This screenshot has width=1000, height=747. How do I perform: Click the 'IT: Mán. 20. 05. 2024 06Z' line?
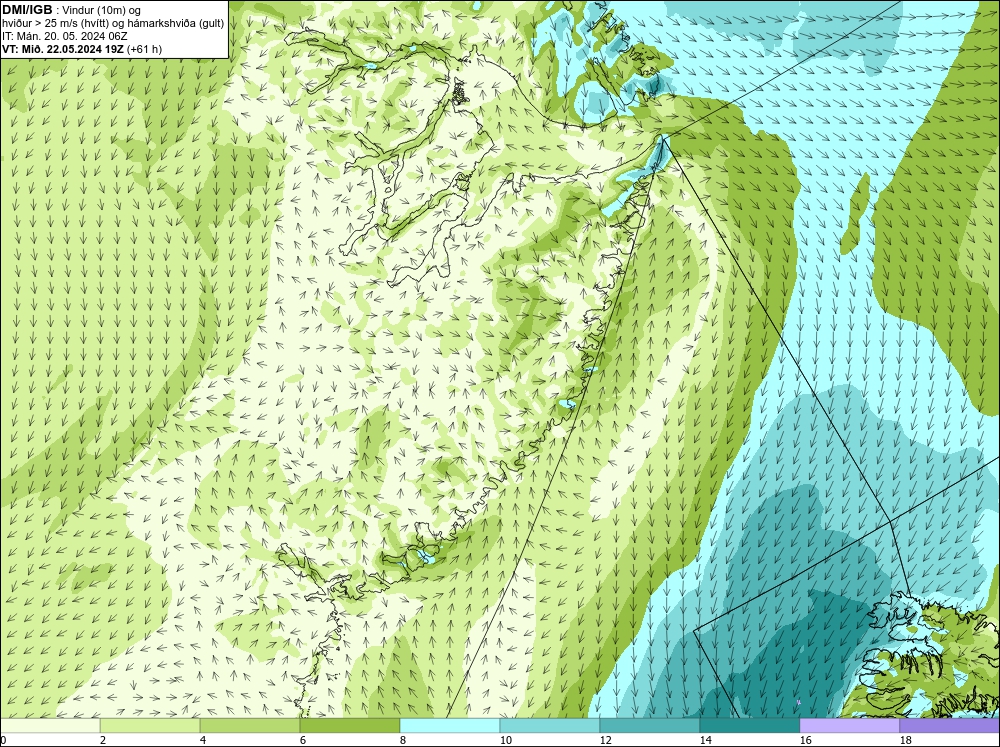point(64,36)
